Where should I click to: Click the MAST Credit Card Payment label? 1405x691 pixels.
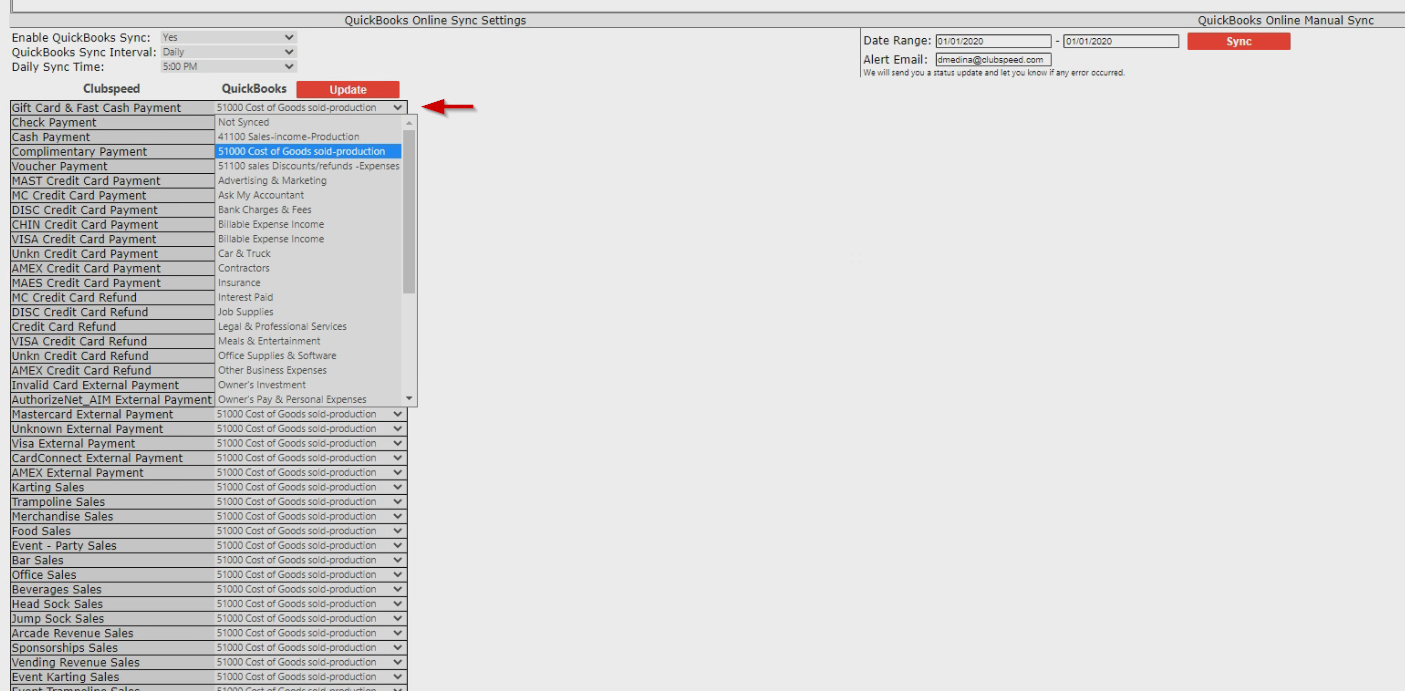(86, 181)
